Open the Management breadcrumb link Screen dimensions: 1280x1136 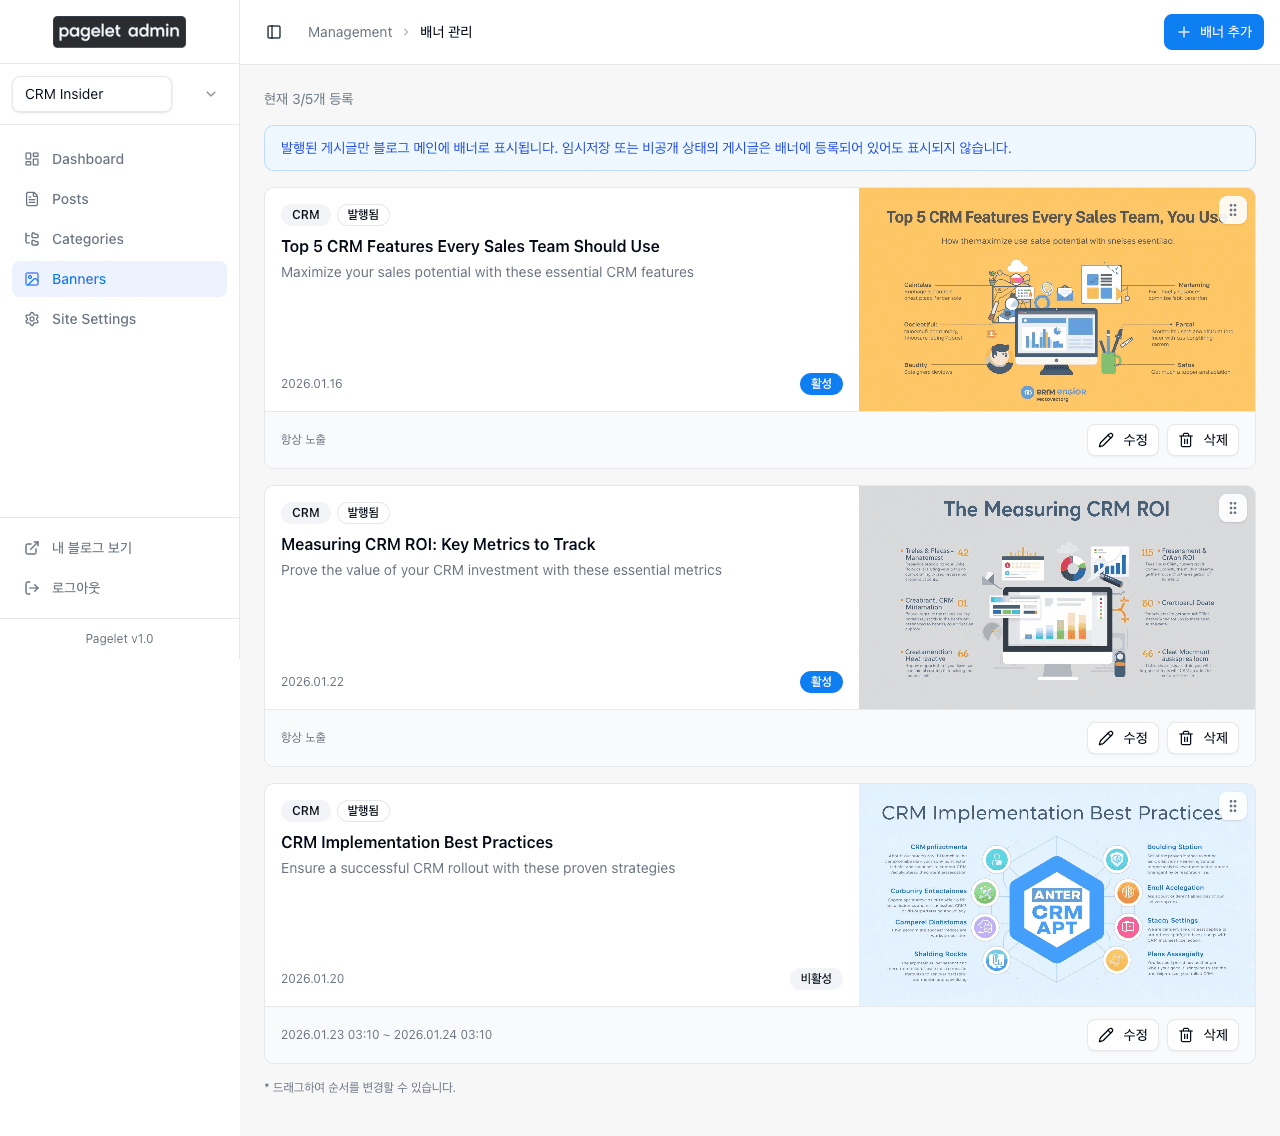[x=350, y=32]
